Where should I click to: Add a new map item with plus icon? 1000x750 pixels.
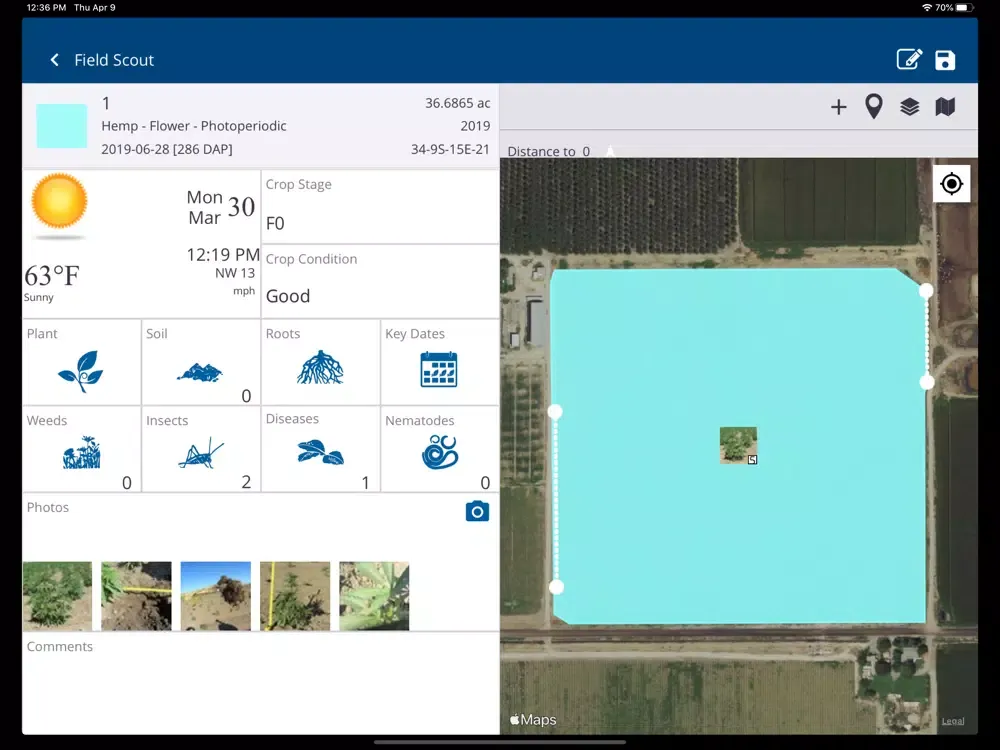coord(839,107)
